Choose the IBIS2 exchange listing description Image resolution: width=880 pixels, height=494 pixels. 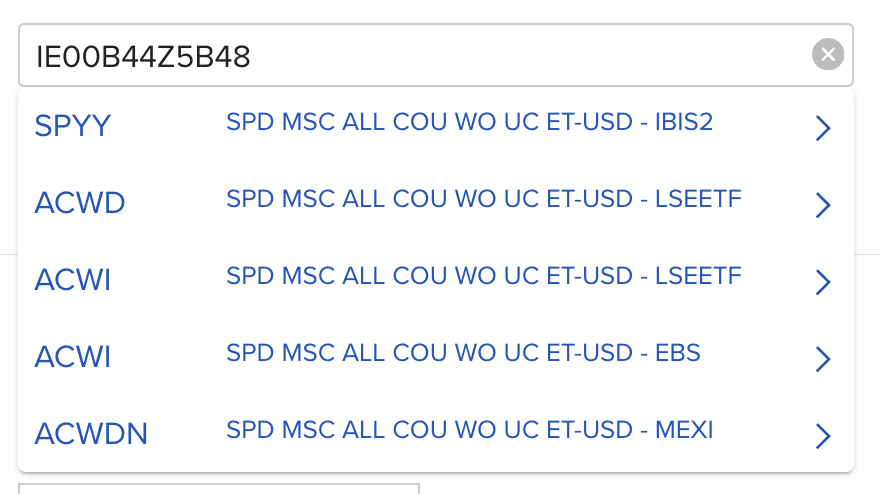(x=469, y=122)
